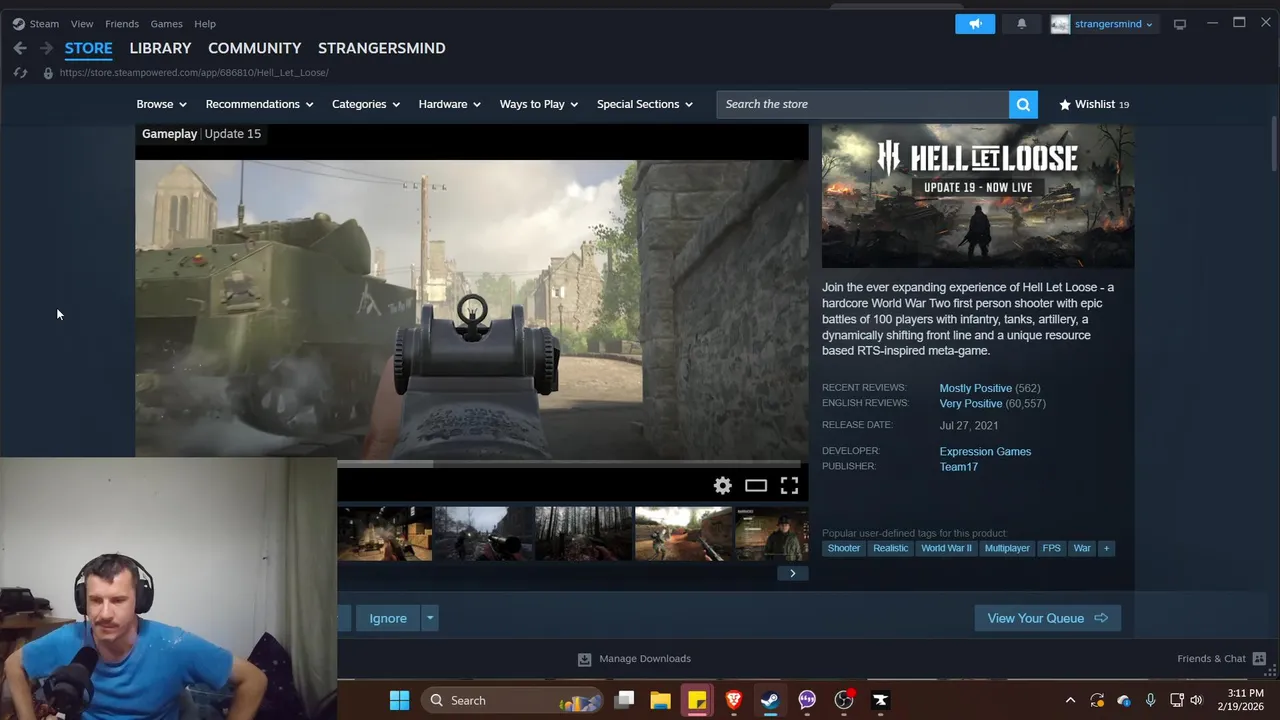Toggle theater mode for the video
This screenshot has height=720, width=1280.
(x=756, y=486)
